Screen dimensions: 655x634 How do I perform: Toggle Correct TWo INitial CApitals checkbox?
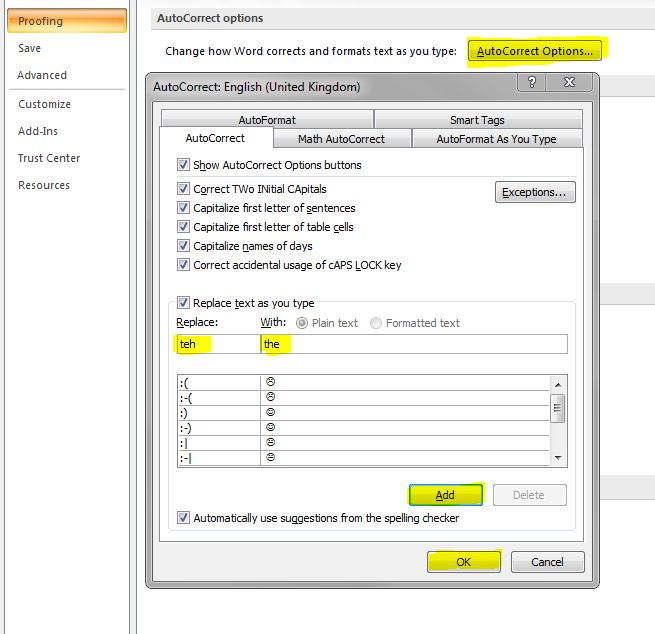(183, 189)
